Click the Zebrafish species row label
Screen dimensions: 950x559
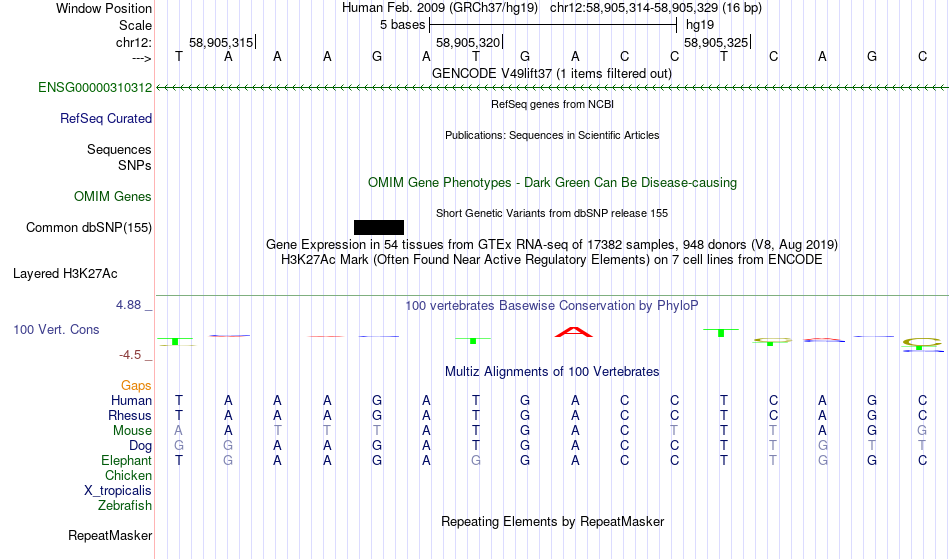coord(125,505)
